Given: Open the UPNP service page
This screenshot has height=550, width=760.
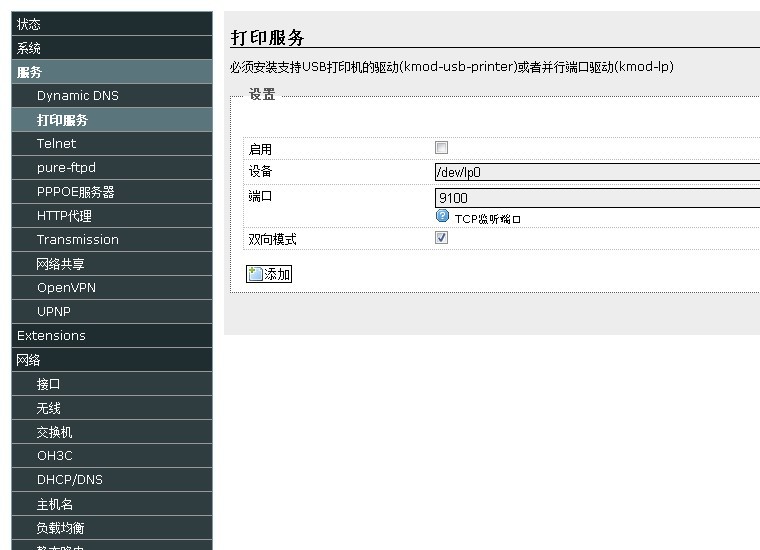Looking at the screenshot, I should [112, 312].
